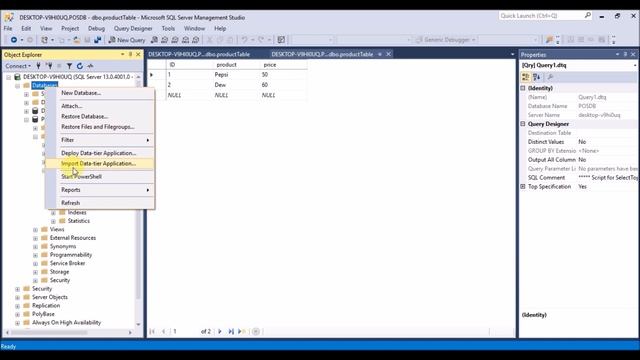Select the Statistics folder in tree
The width and height of the screenshot is (640, 360).
pos(79,221)
